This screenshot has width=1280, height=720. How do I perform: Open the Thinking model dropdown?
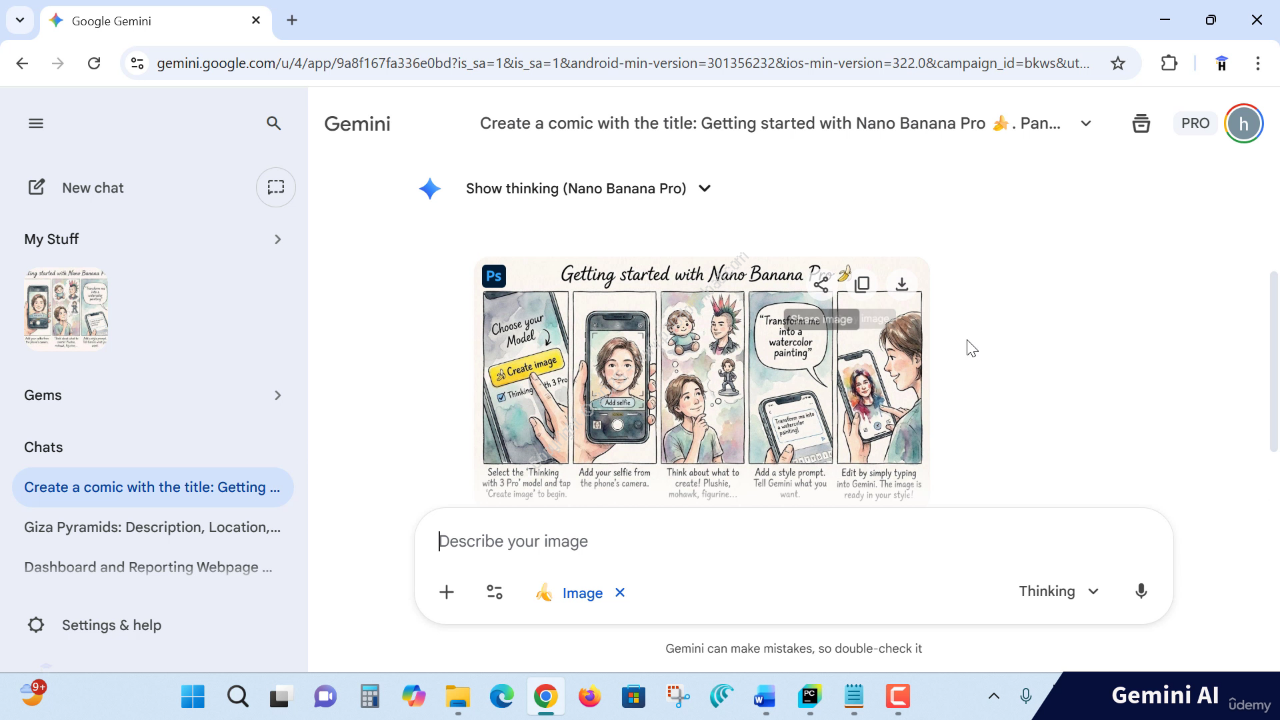[1058, 591]
